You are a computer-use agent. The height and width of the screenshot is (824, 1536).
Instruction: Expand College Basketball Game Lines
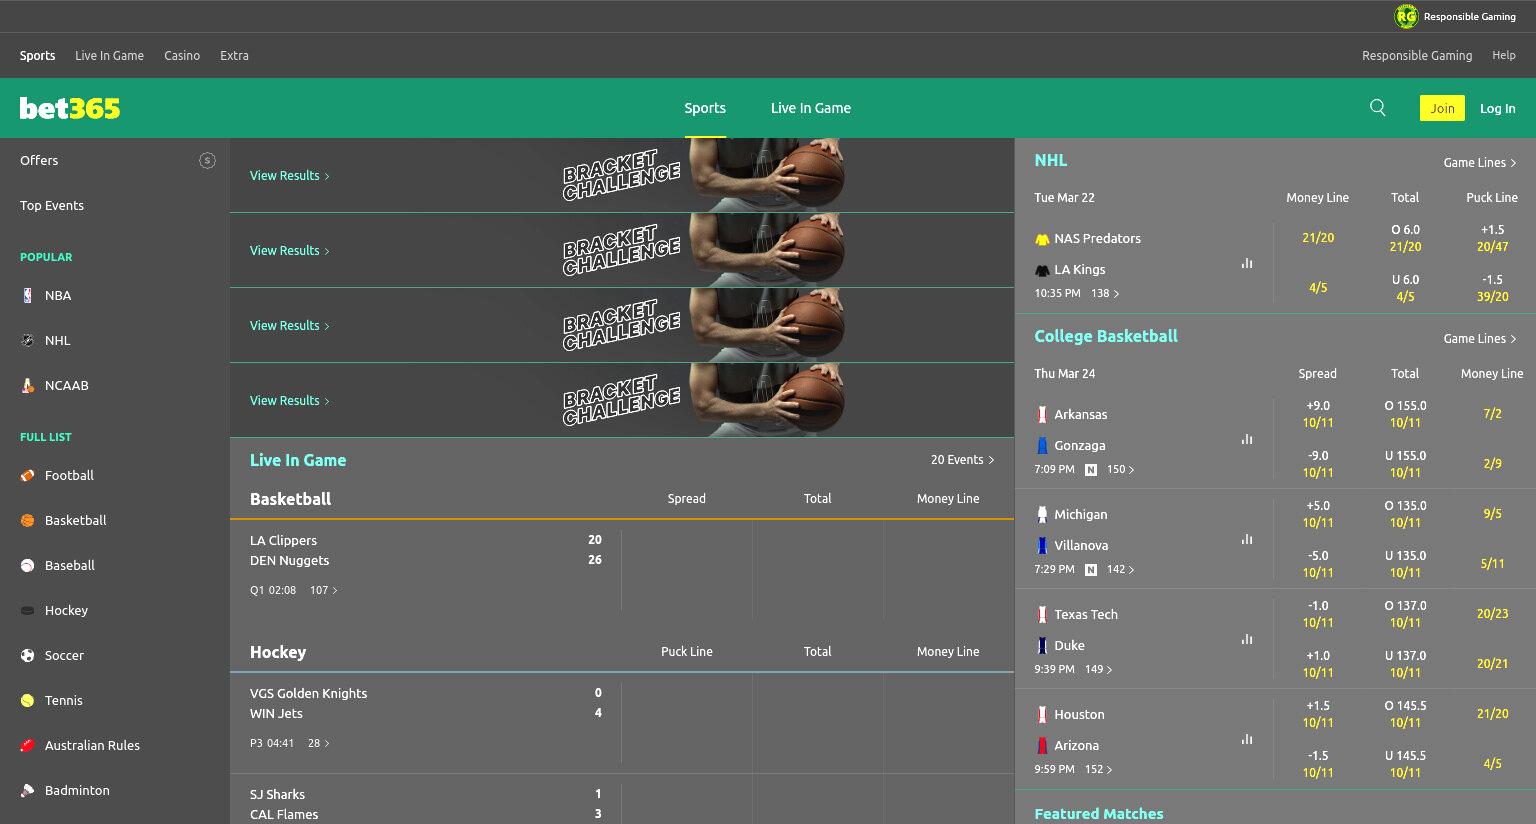[1480, 338]
